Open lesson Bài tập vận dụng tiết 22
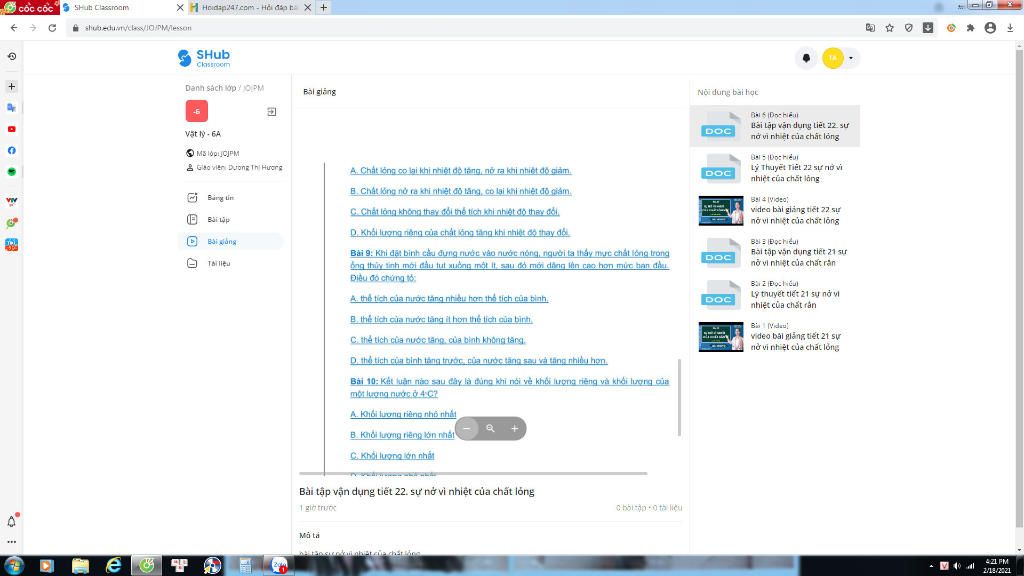 (775, 126)
